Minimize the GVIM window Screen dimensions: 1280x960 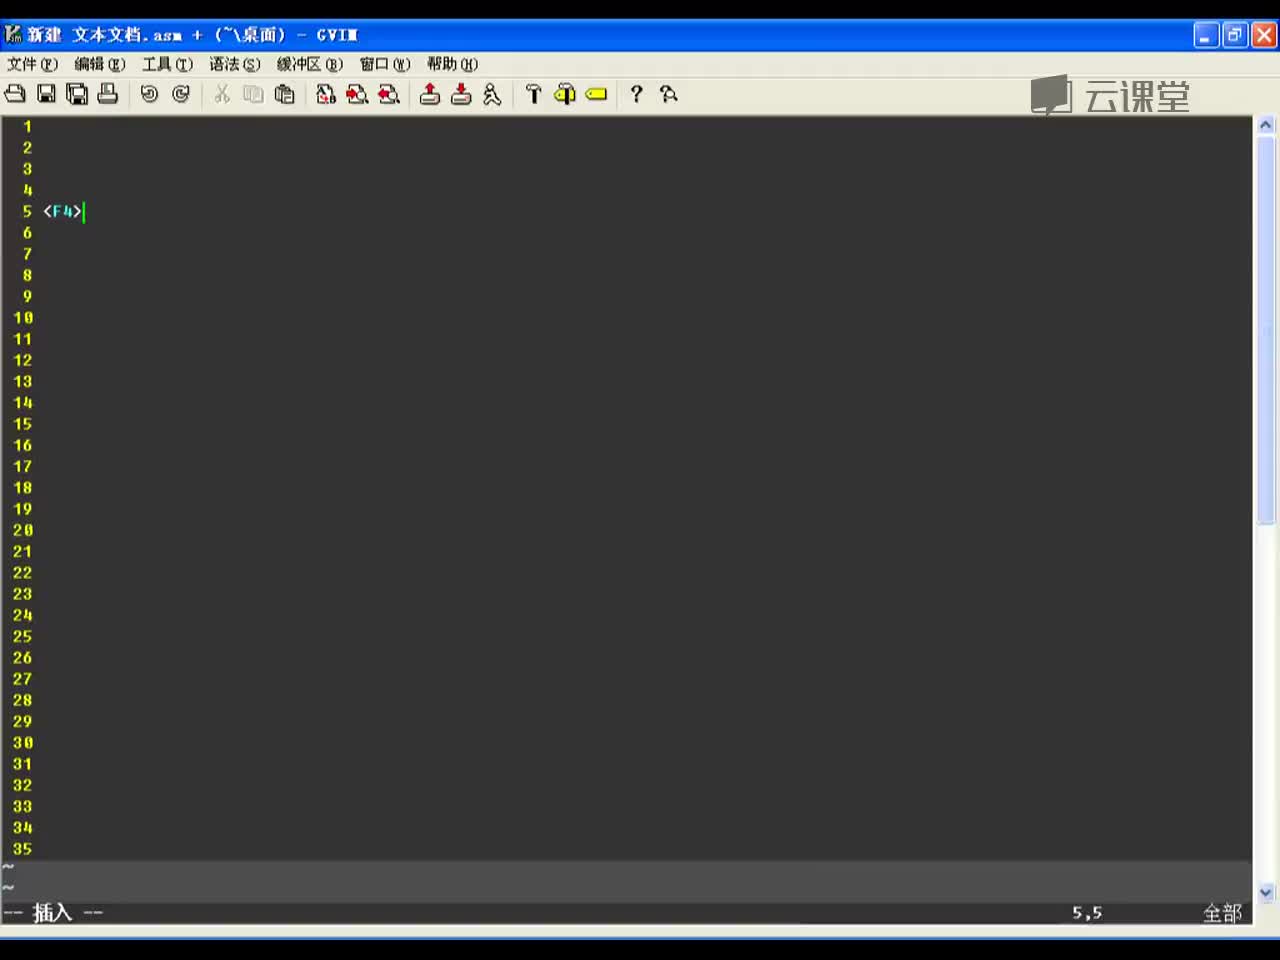[1207, 36]
